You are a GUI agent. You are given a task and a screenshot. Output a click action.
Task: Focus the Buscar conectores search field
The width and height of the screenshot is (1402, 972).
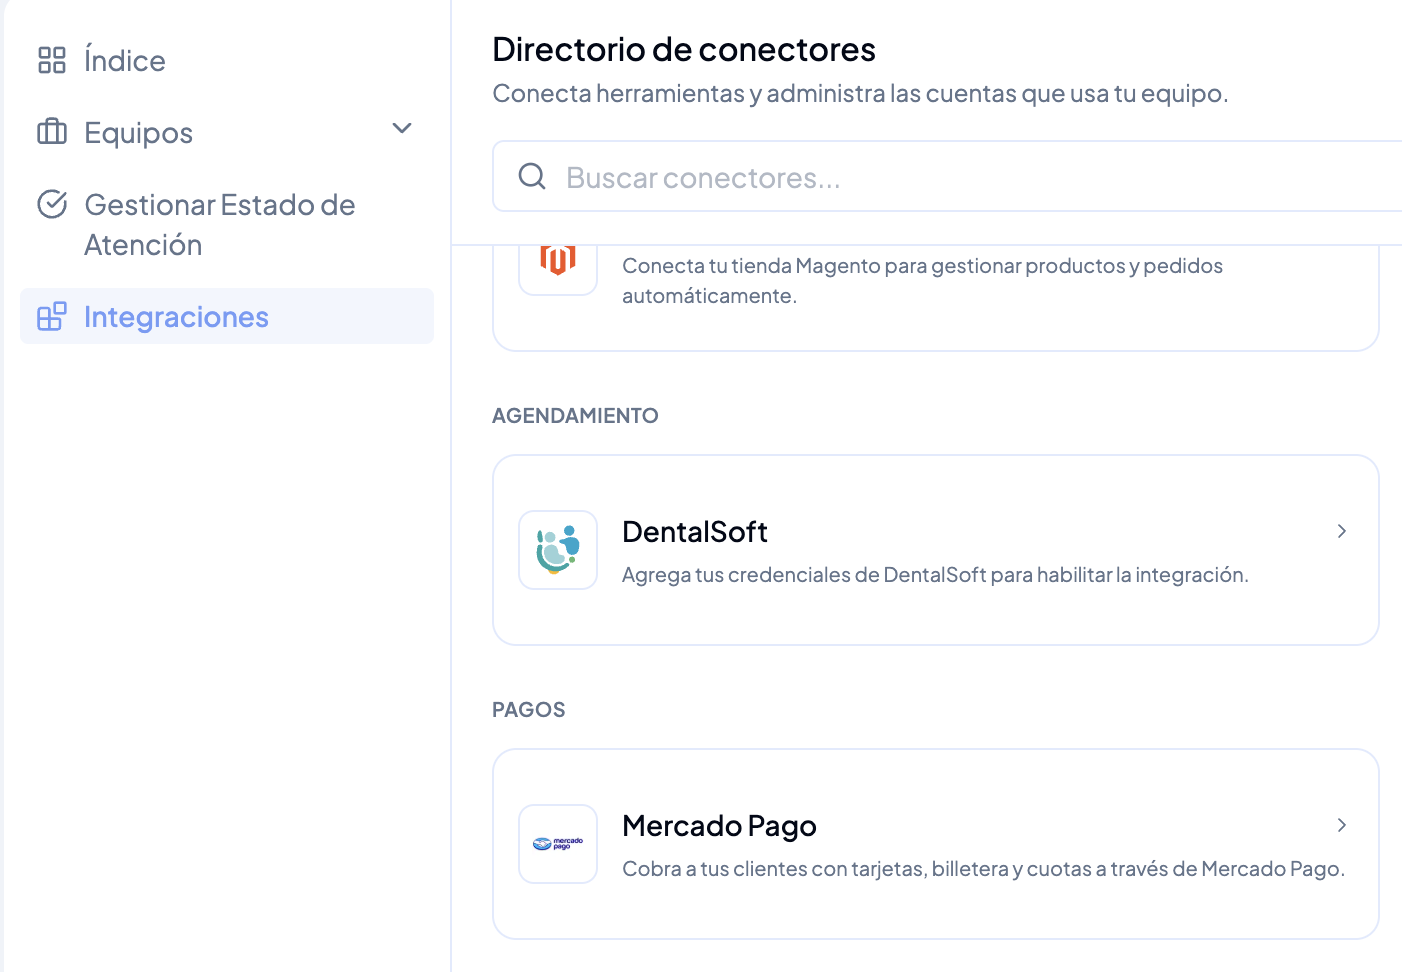tap(947, 177)
